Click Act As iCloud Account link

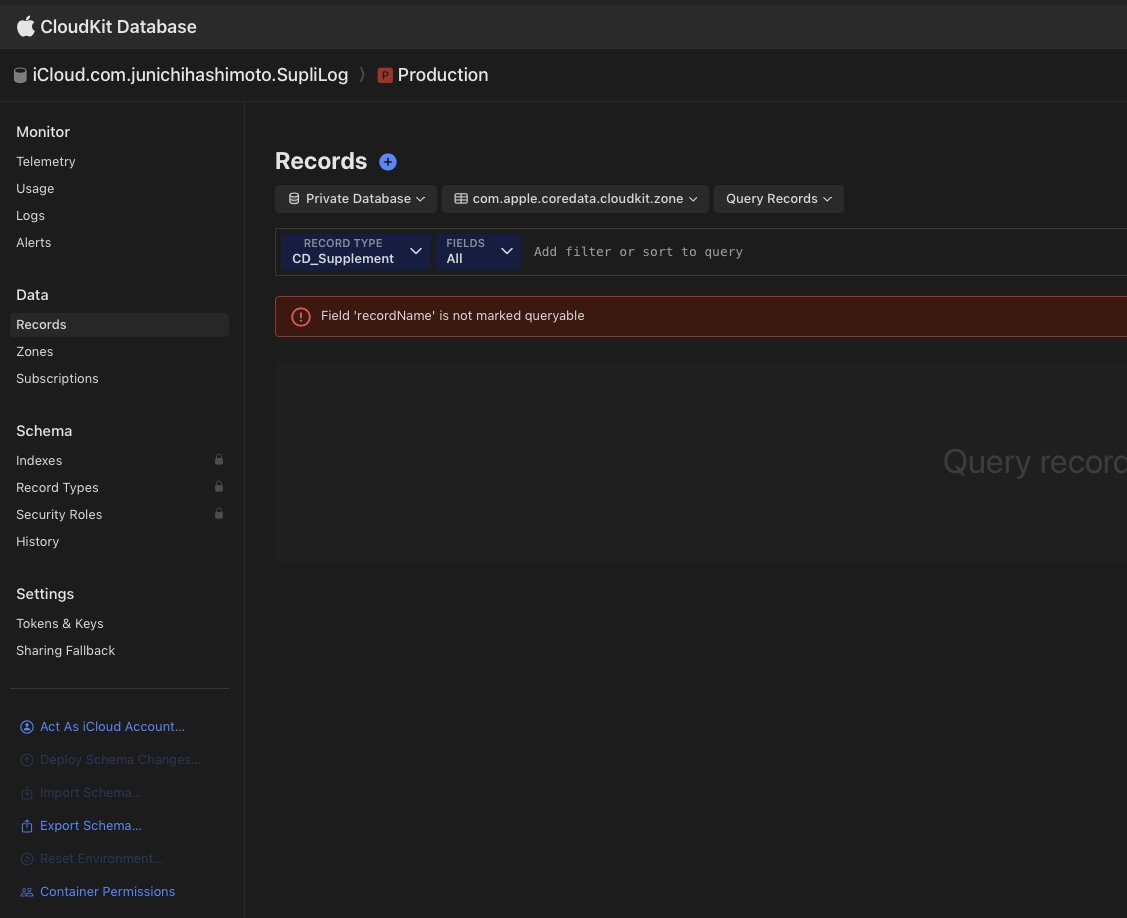[x=112, y=727]
